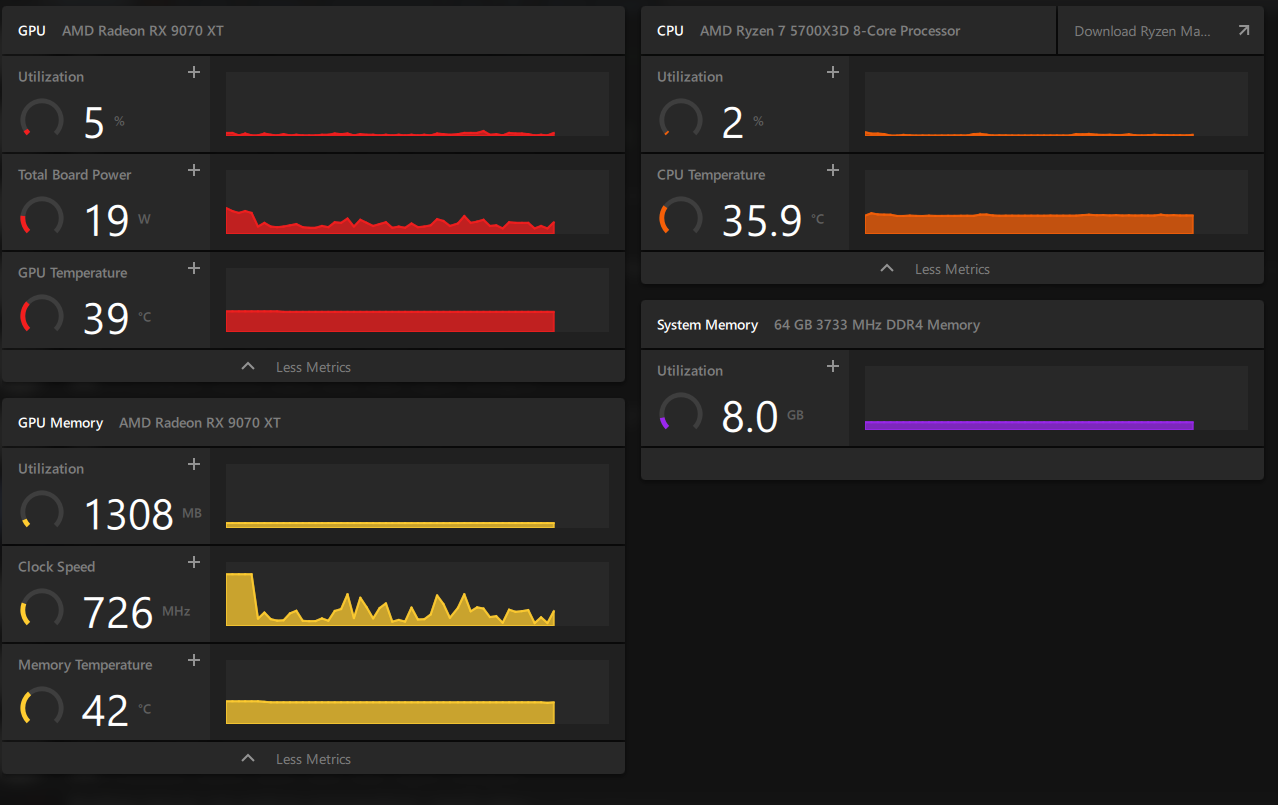Image resolution: width=1278 pixels, height=805 pixels.
Task: Click plus icon next to Clock Speed
Action: pos(194,562)
